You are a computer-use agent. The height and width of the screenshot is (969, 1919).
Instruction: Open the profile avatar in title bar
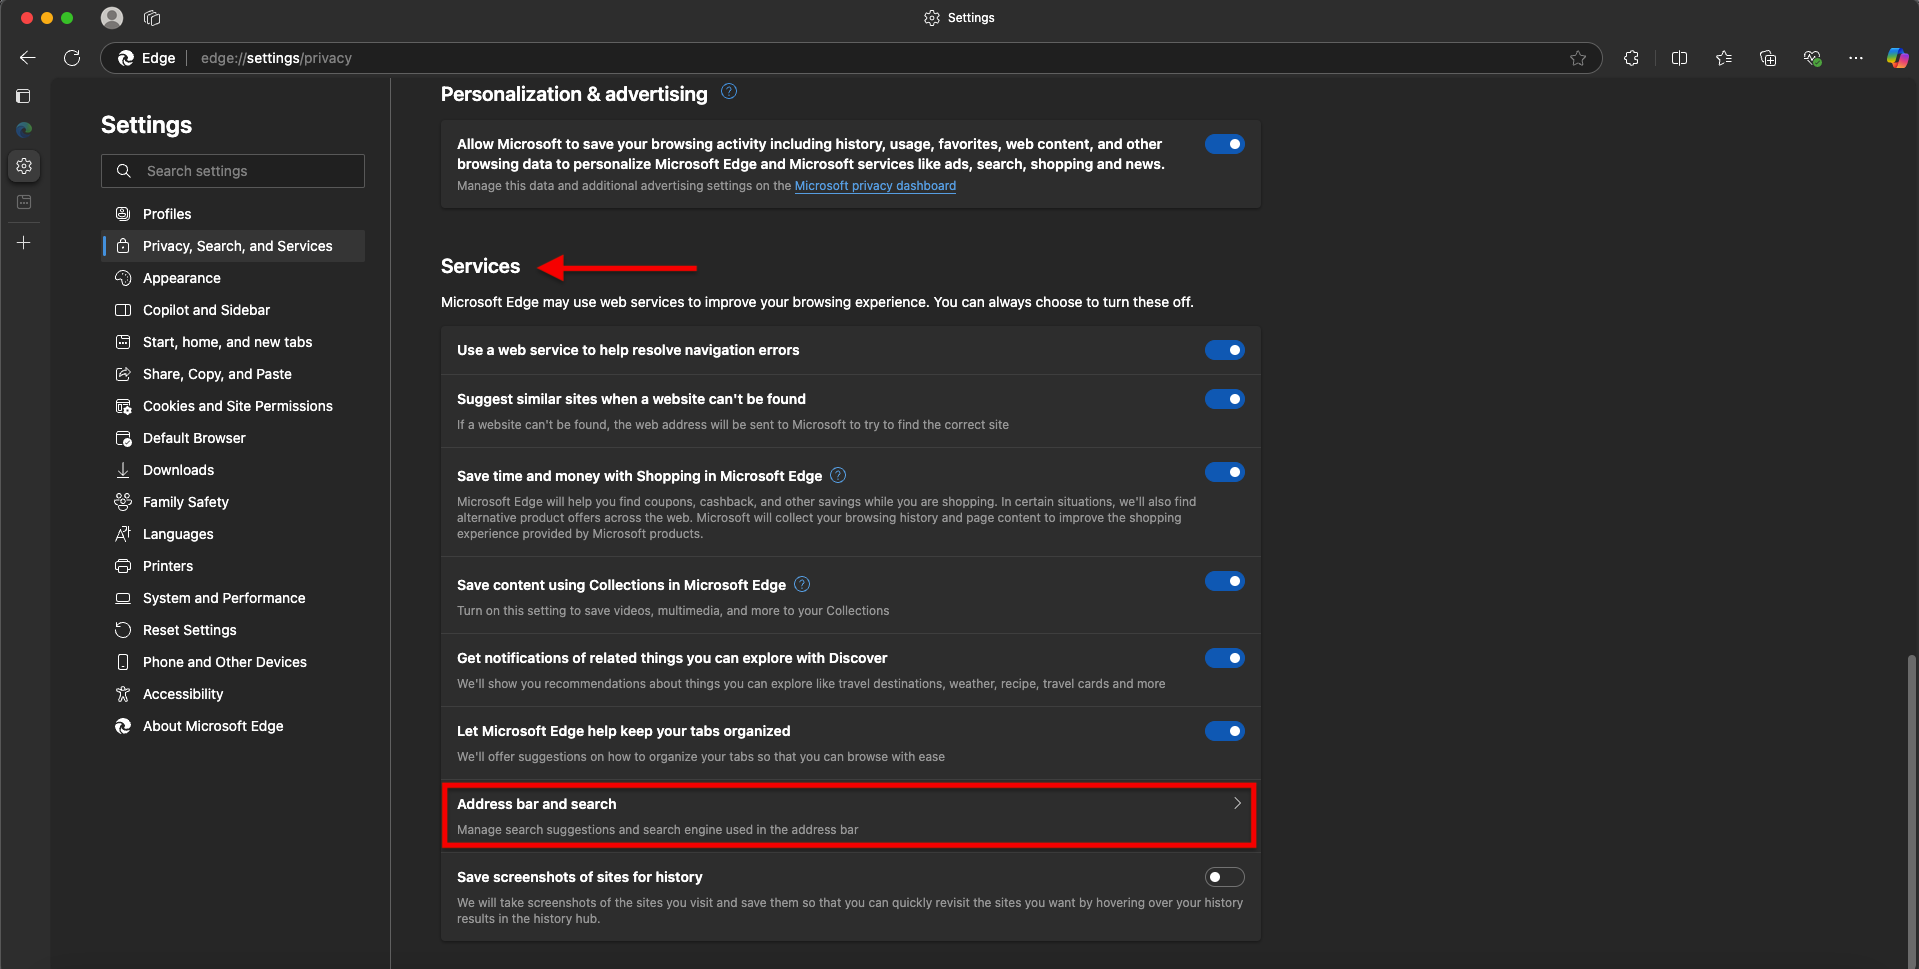(x=112, y=18)
